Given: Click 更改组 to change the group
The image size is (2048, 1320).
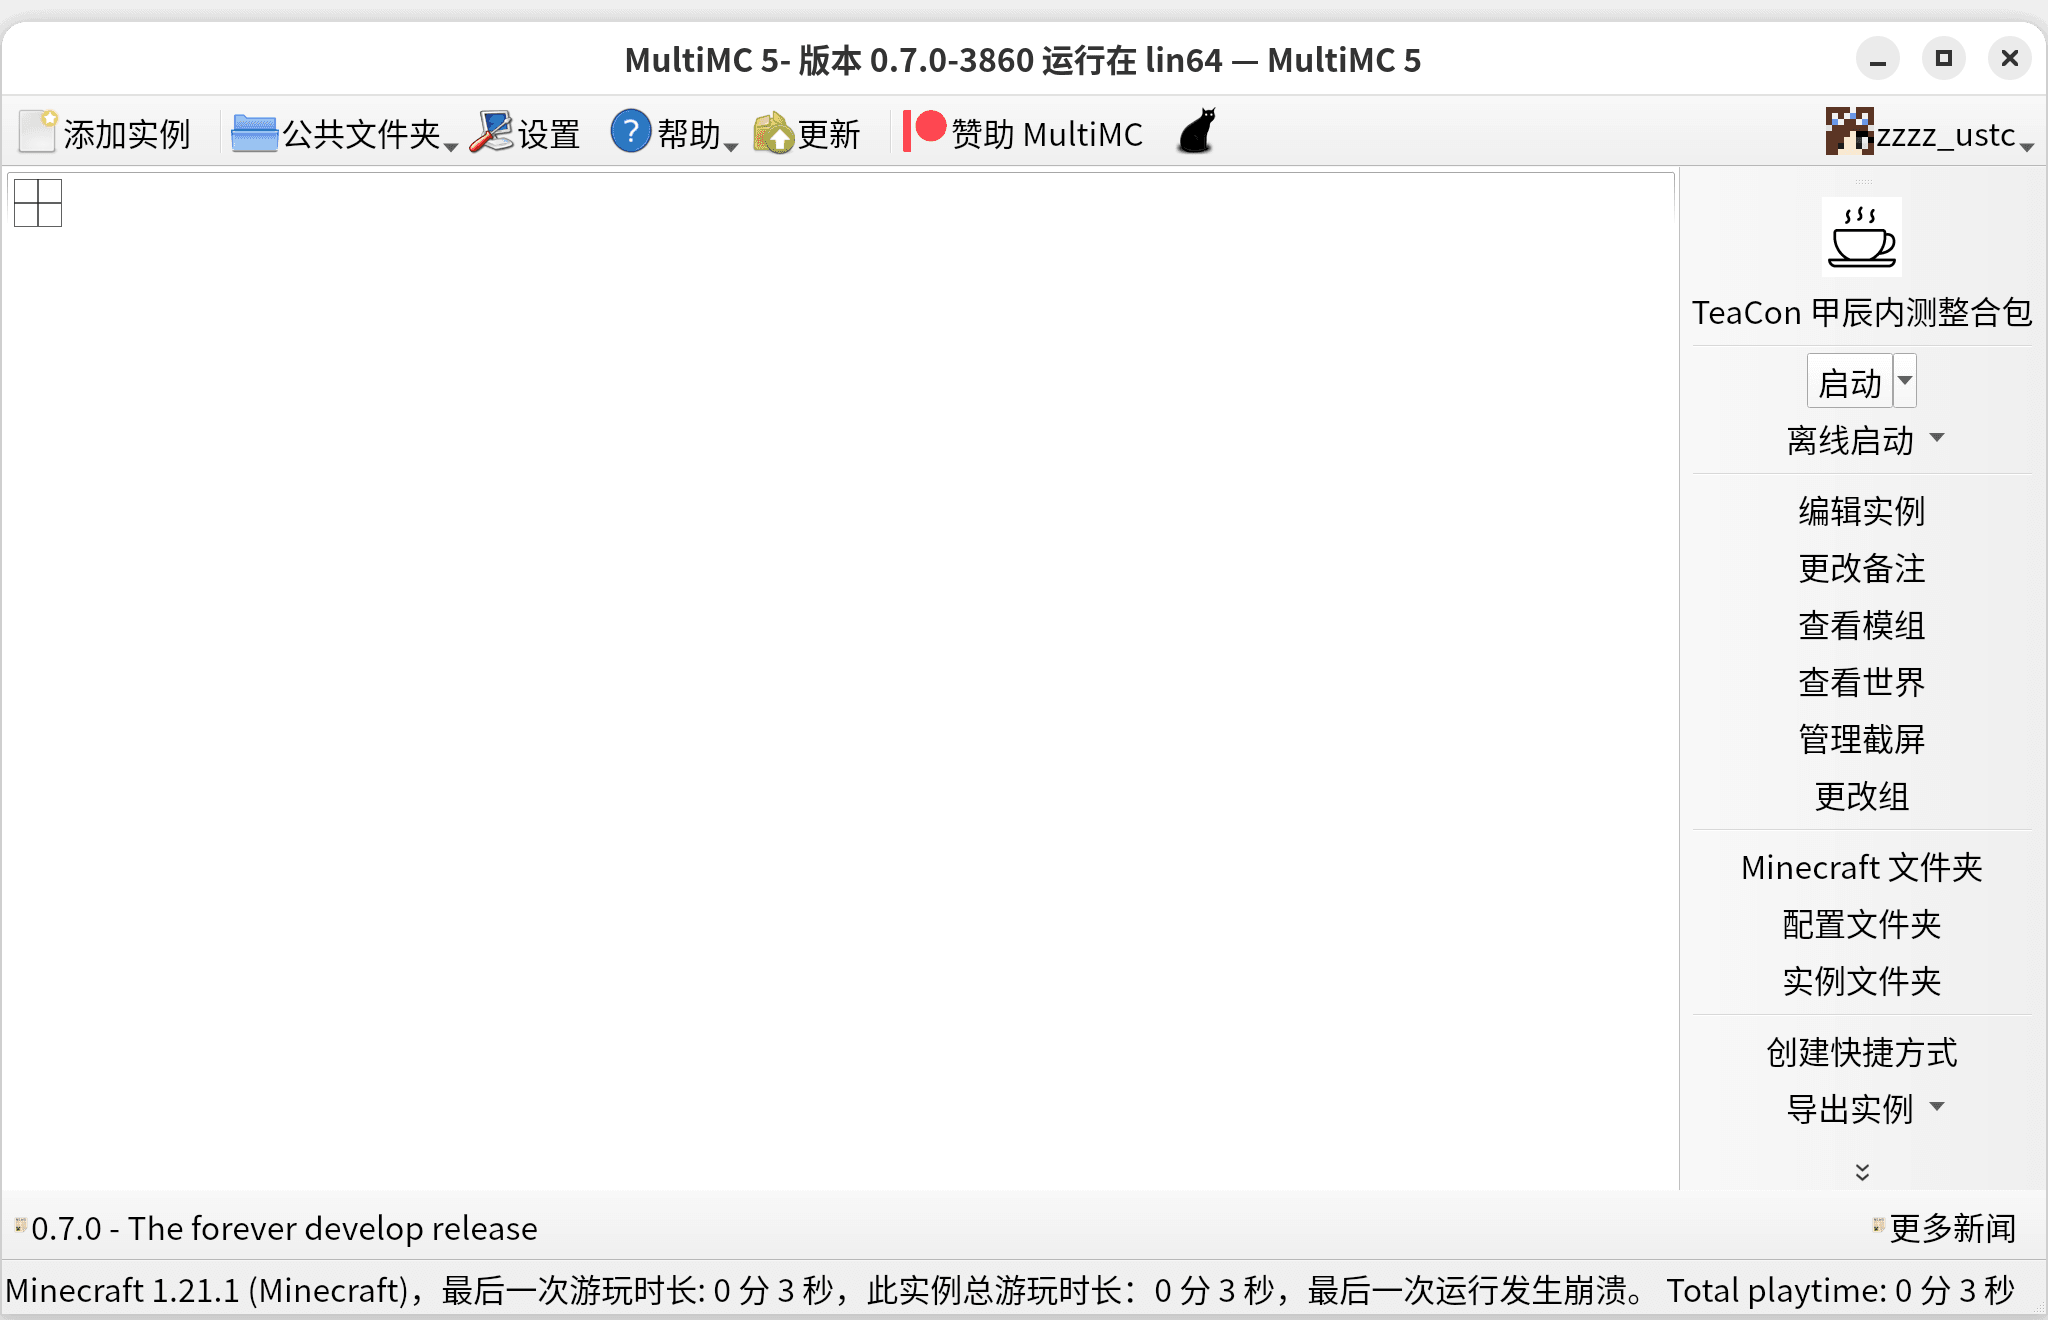Looking at the screenshot, I should pyautogui.click(x=1862, y=796).
